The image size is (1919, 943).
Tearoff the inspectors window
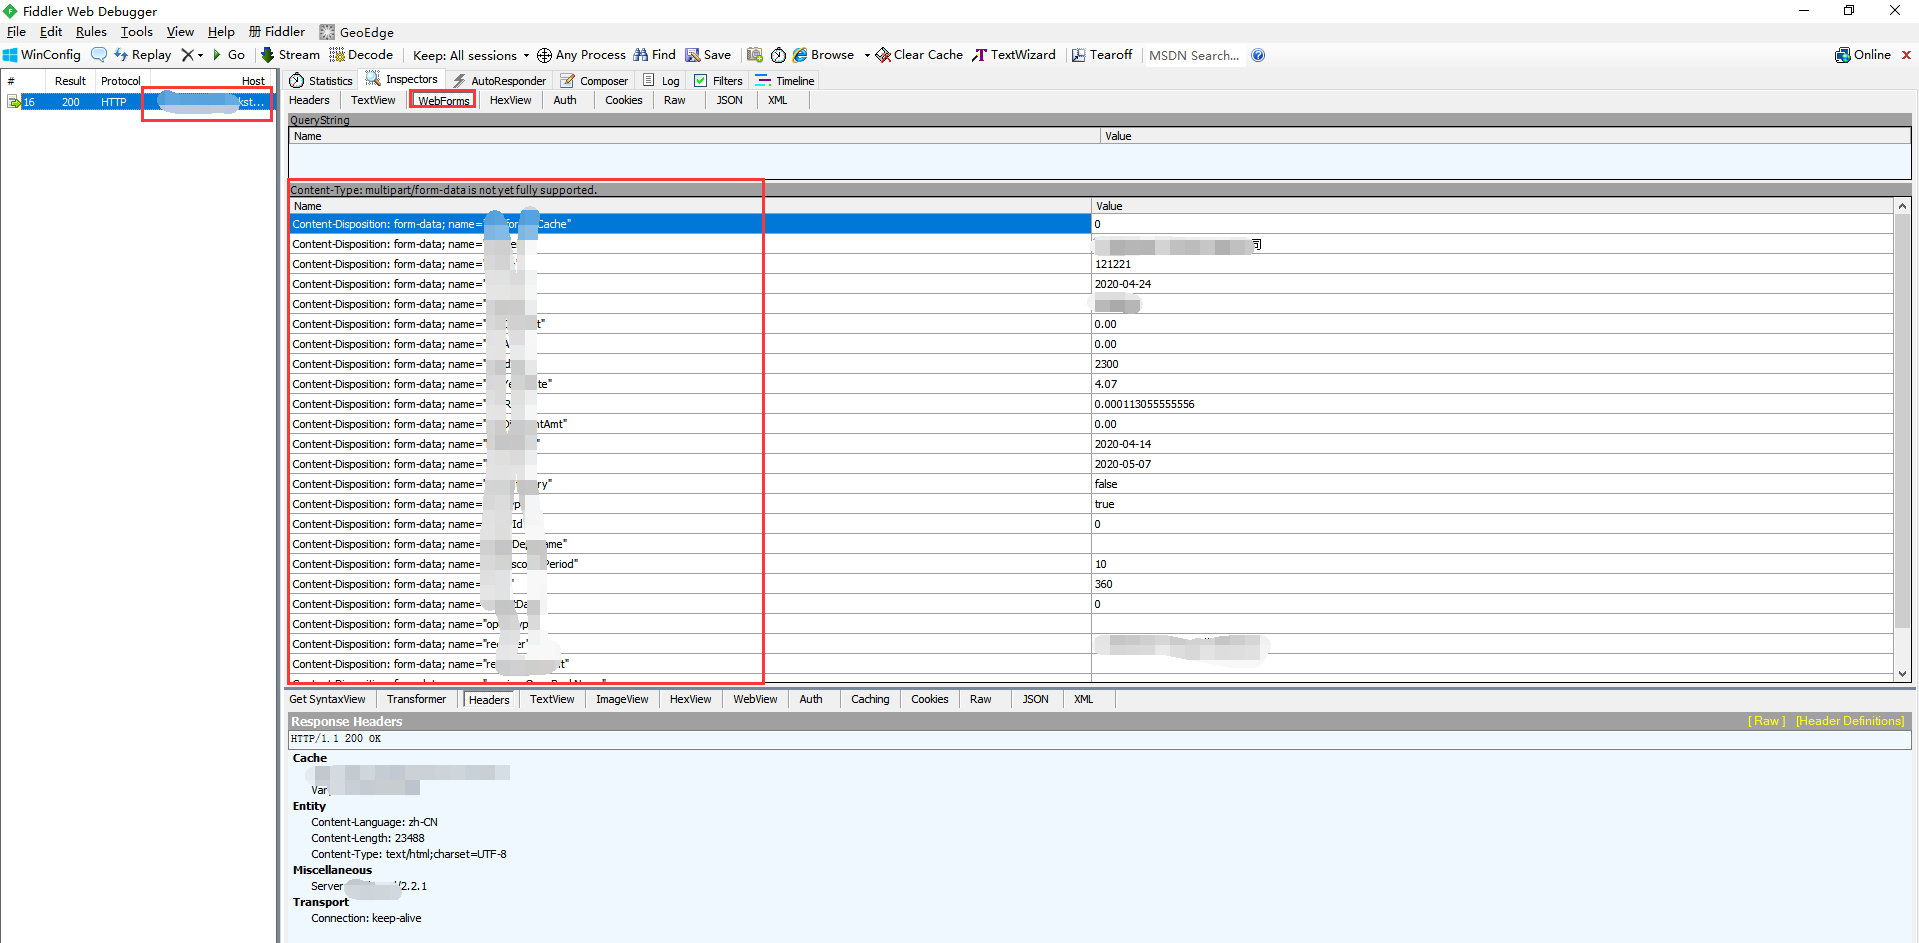coord(1101,55)
